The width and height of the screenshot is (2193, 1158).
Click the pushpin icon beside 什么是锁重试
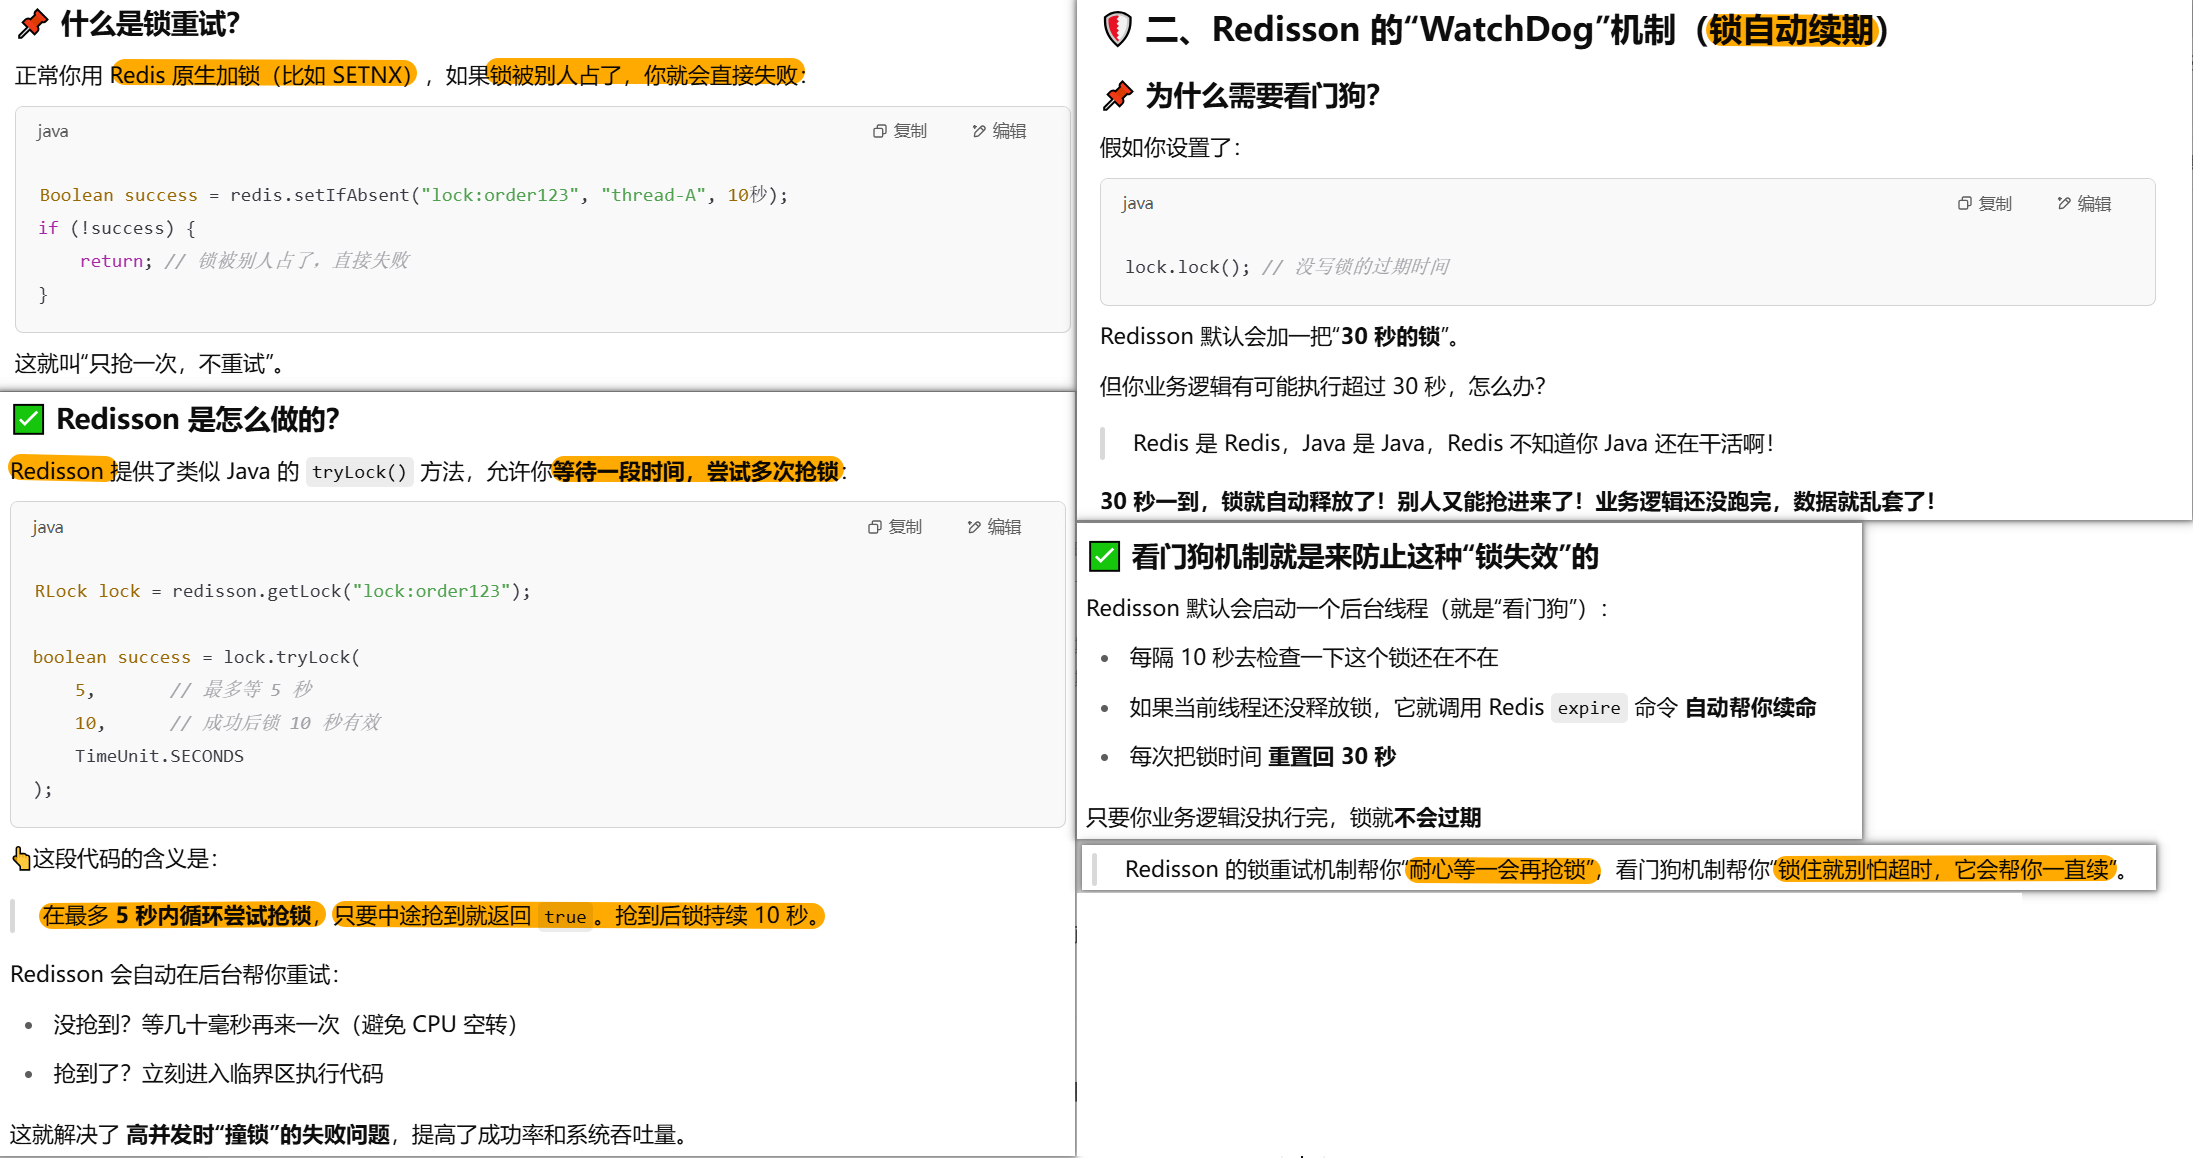33,23
